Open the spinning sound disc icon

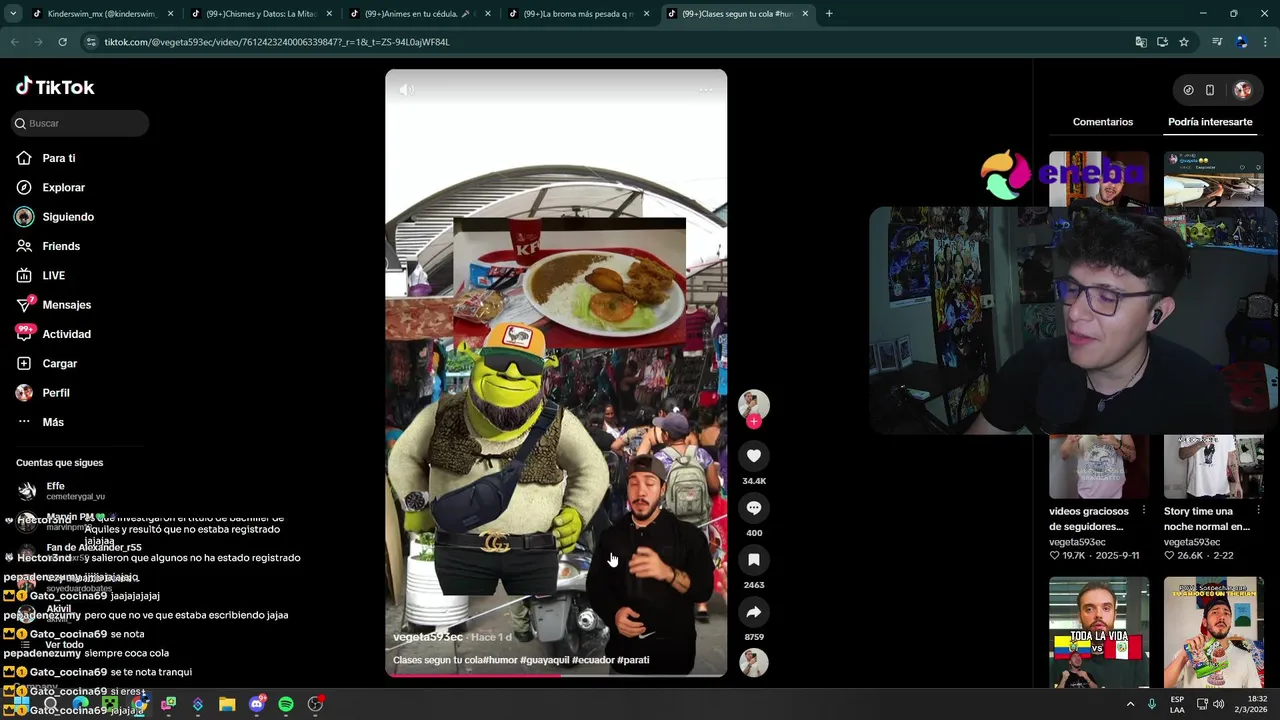point(754,662)
